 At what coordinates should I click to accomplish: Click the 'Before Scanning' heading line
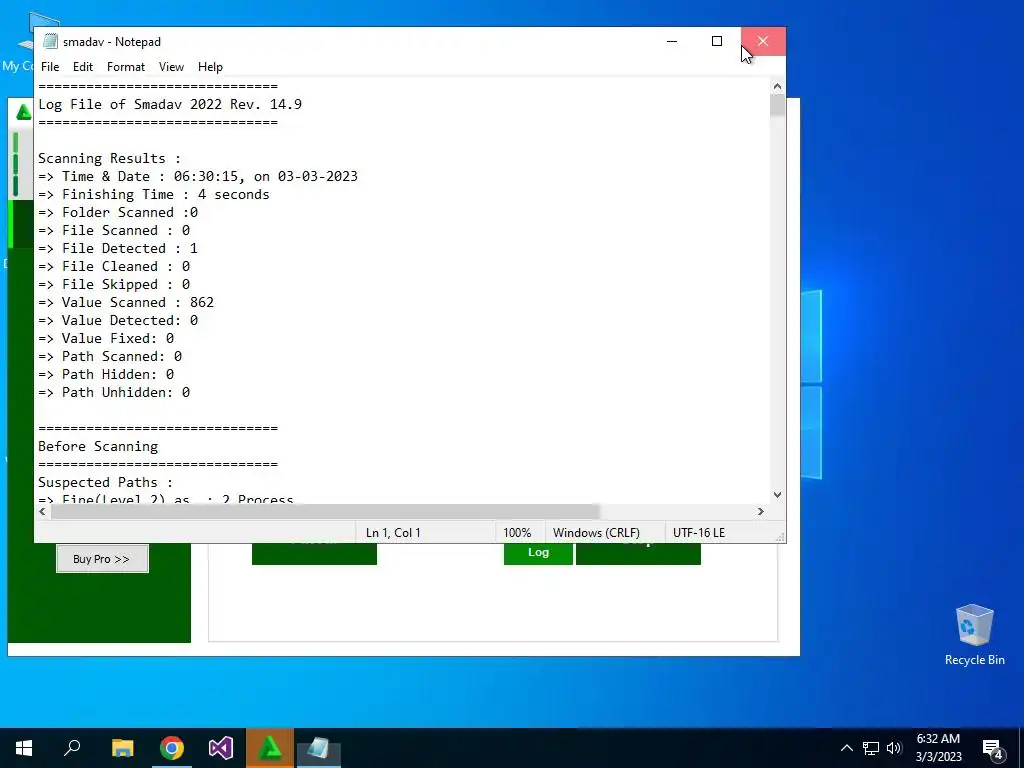pyautogui.click(x=98, y=447)
